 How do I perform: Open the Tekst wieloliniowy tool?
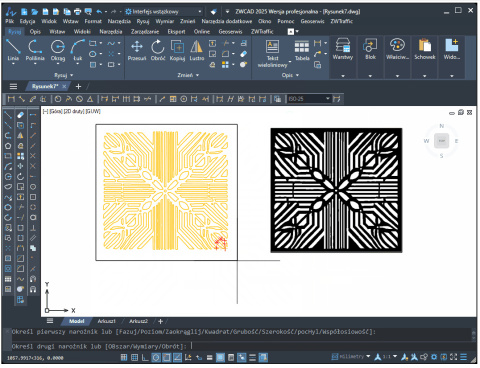pos(272,53)
